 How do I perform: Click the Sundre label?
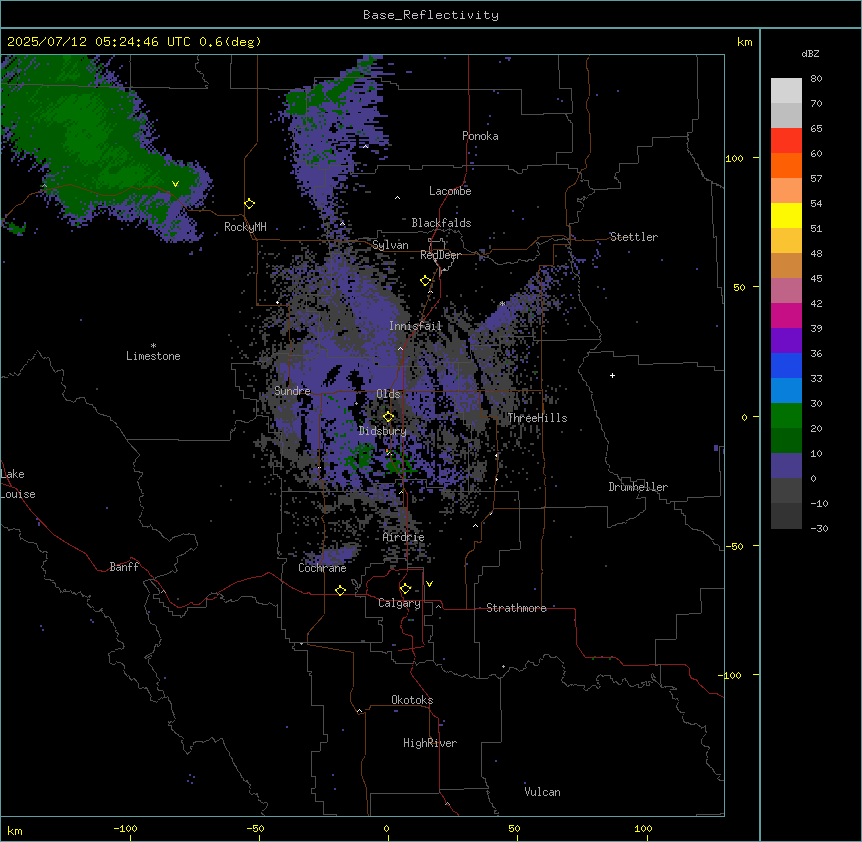coord(292,391)
